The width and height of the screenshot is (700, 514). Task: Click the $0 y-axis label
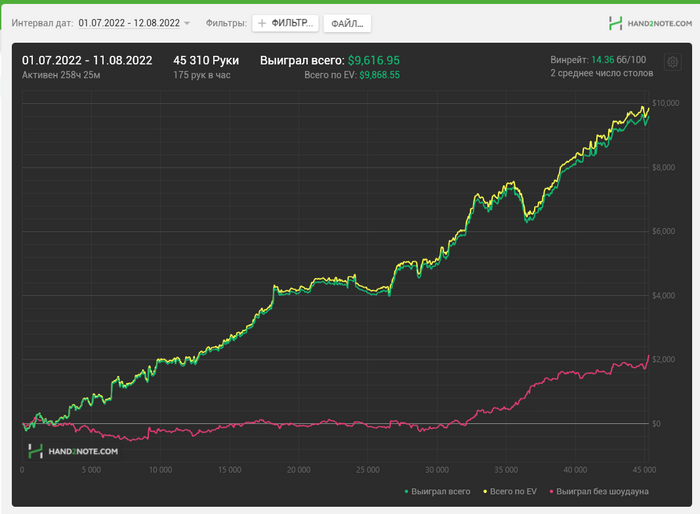(656, 424)
